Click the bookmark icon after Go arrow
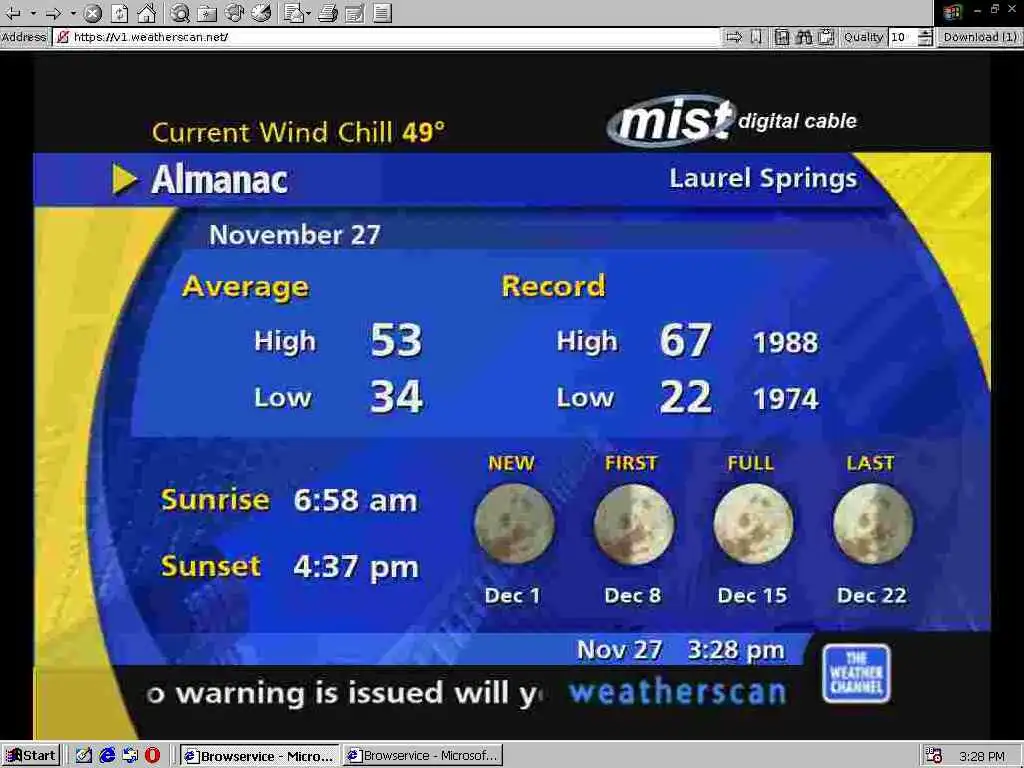 point(756,37)
